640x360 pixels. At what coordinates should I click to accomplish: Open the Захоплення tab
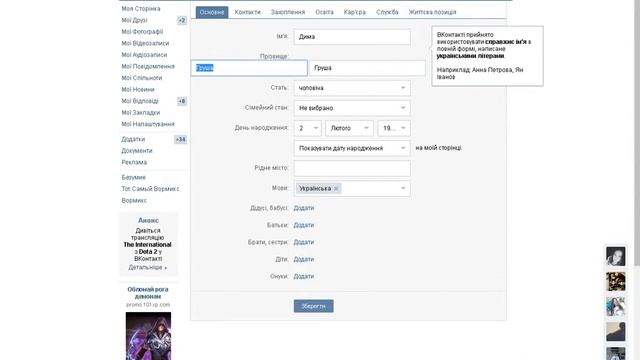(x=288, y=12)
